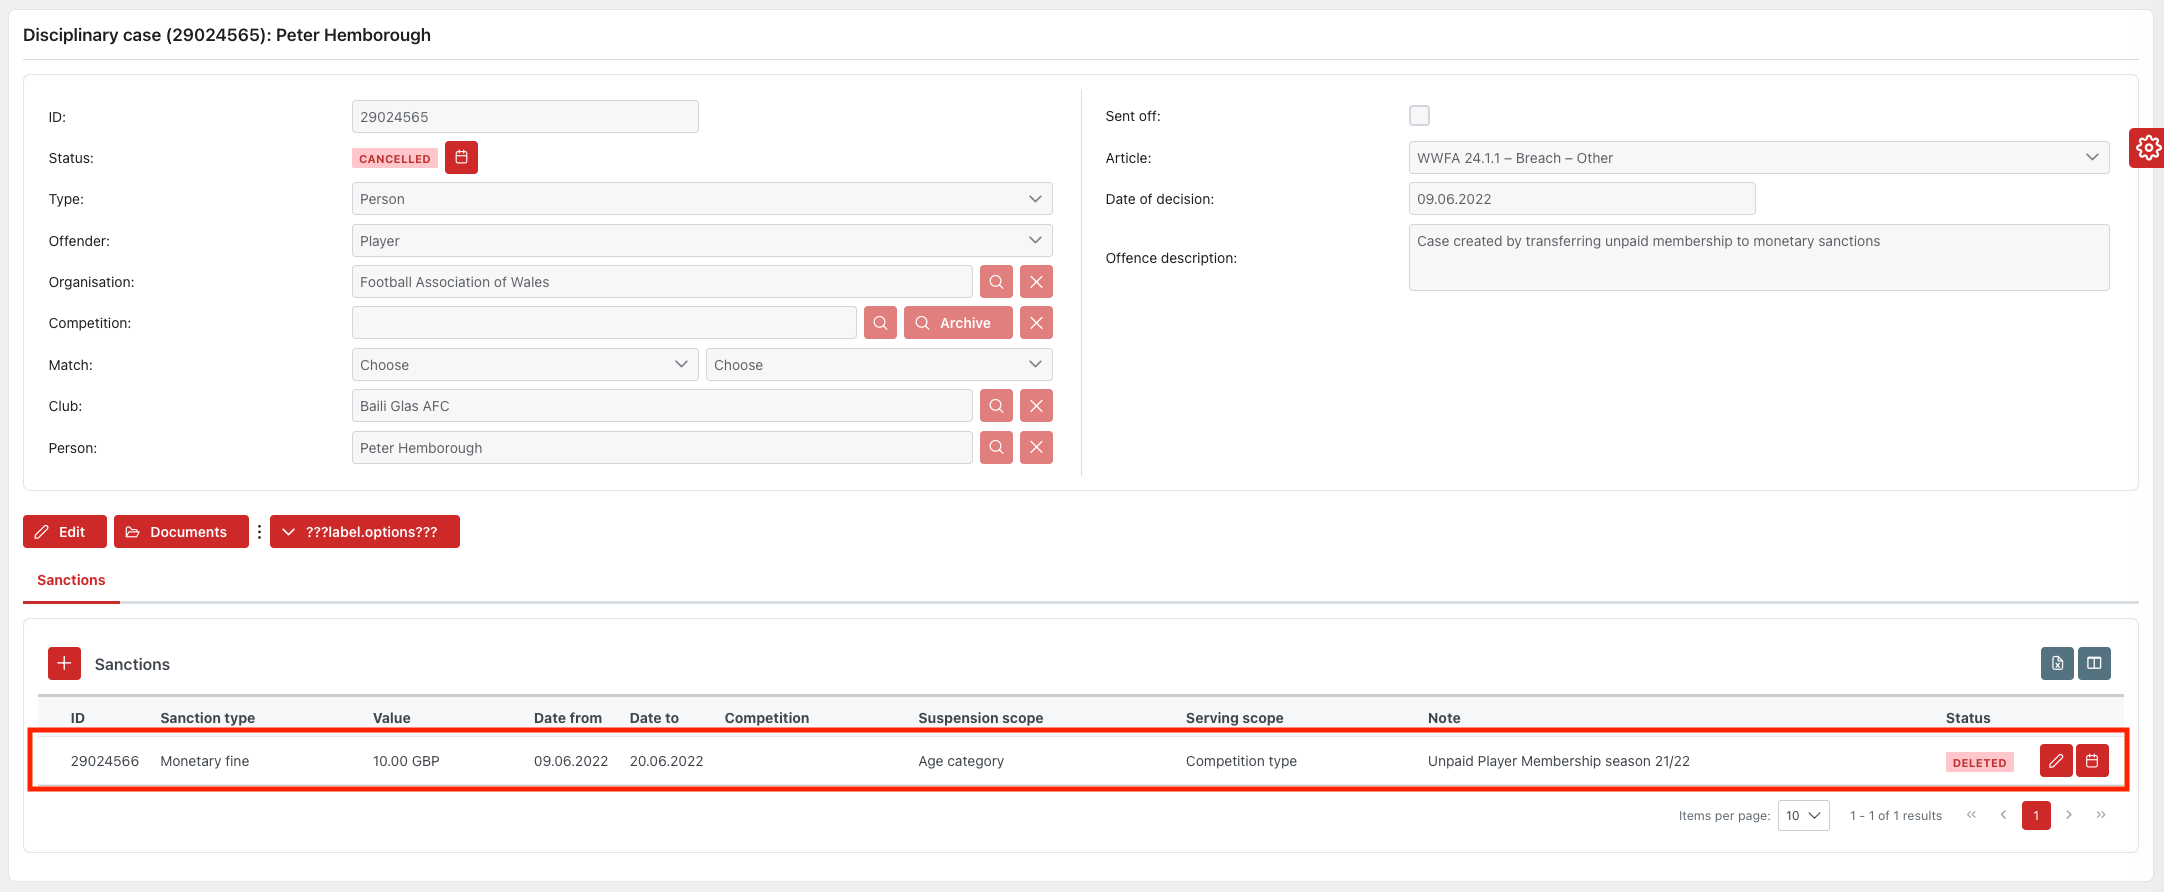
Task: Clear the Club field with X icon
Action: pyautogui.click(x=1036, y=406)
